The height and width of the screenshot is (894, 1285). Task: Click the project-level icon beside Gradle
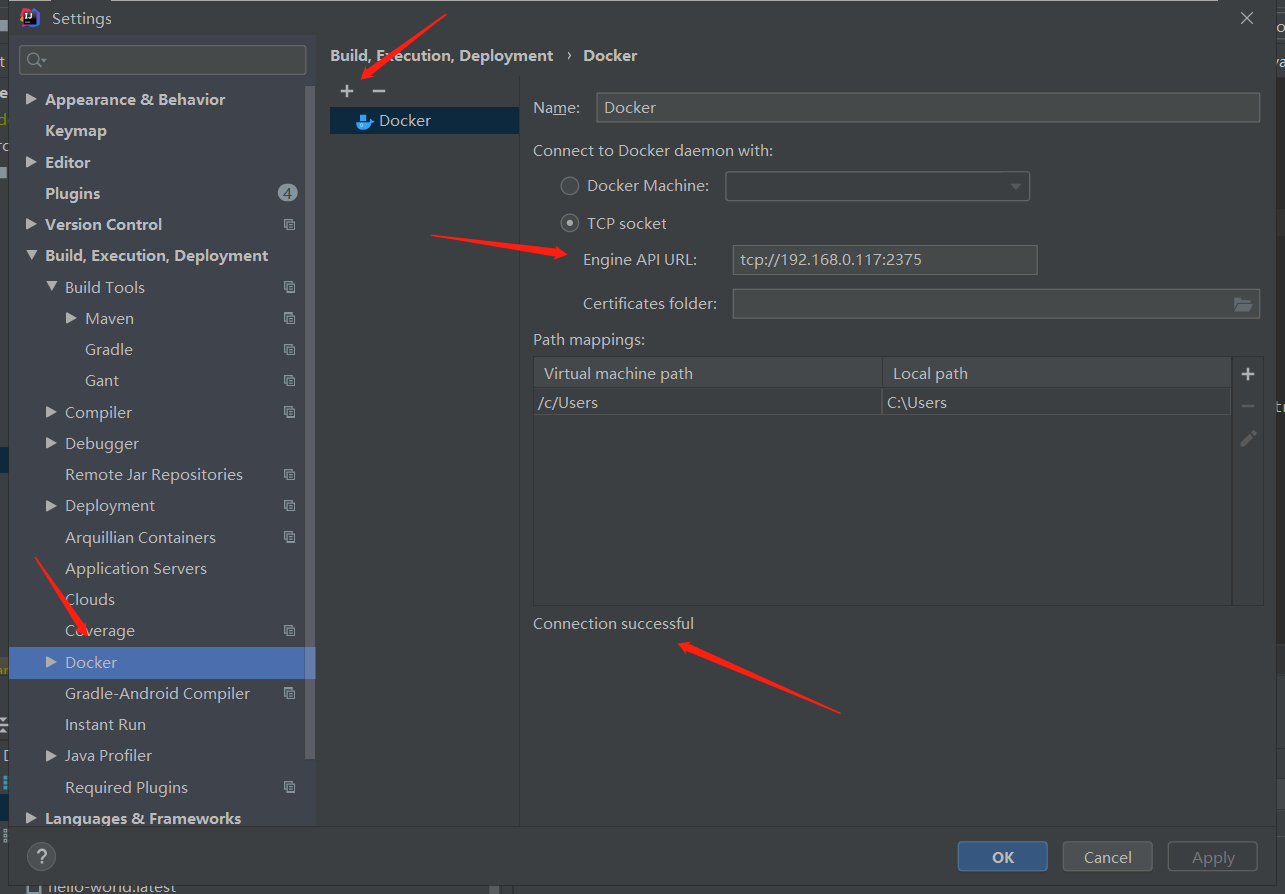(289, 350)
